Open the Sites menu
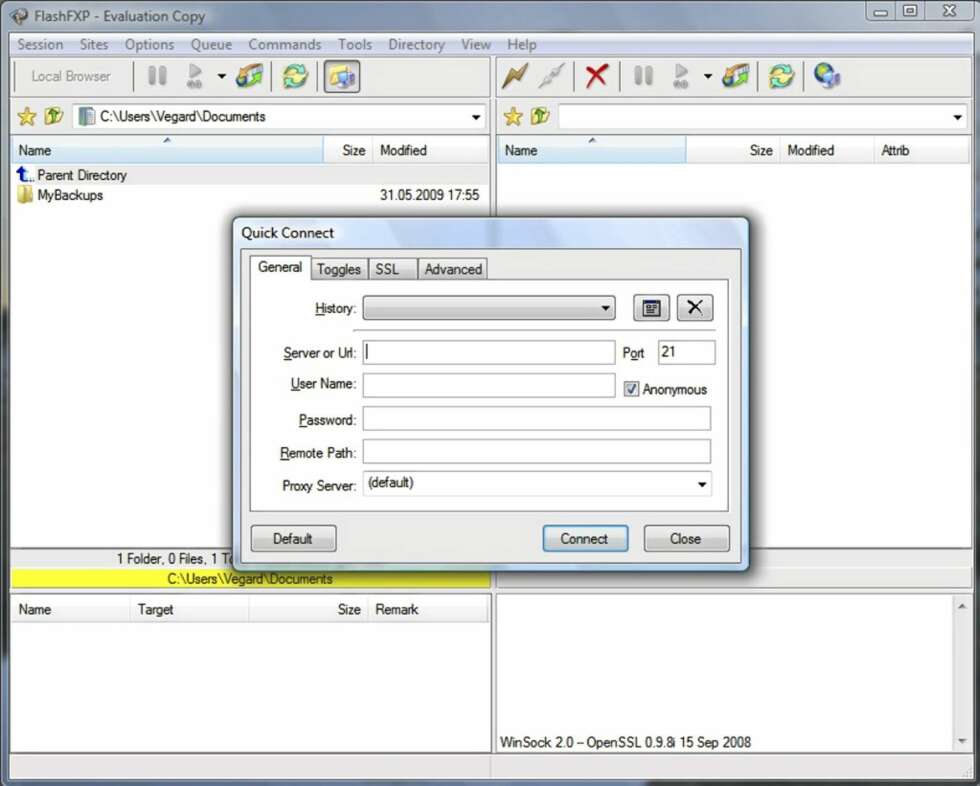980x786 pixels. tap(94, 44)
